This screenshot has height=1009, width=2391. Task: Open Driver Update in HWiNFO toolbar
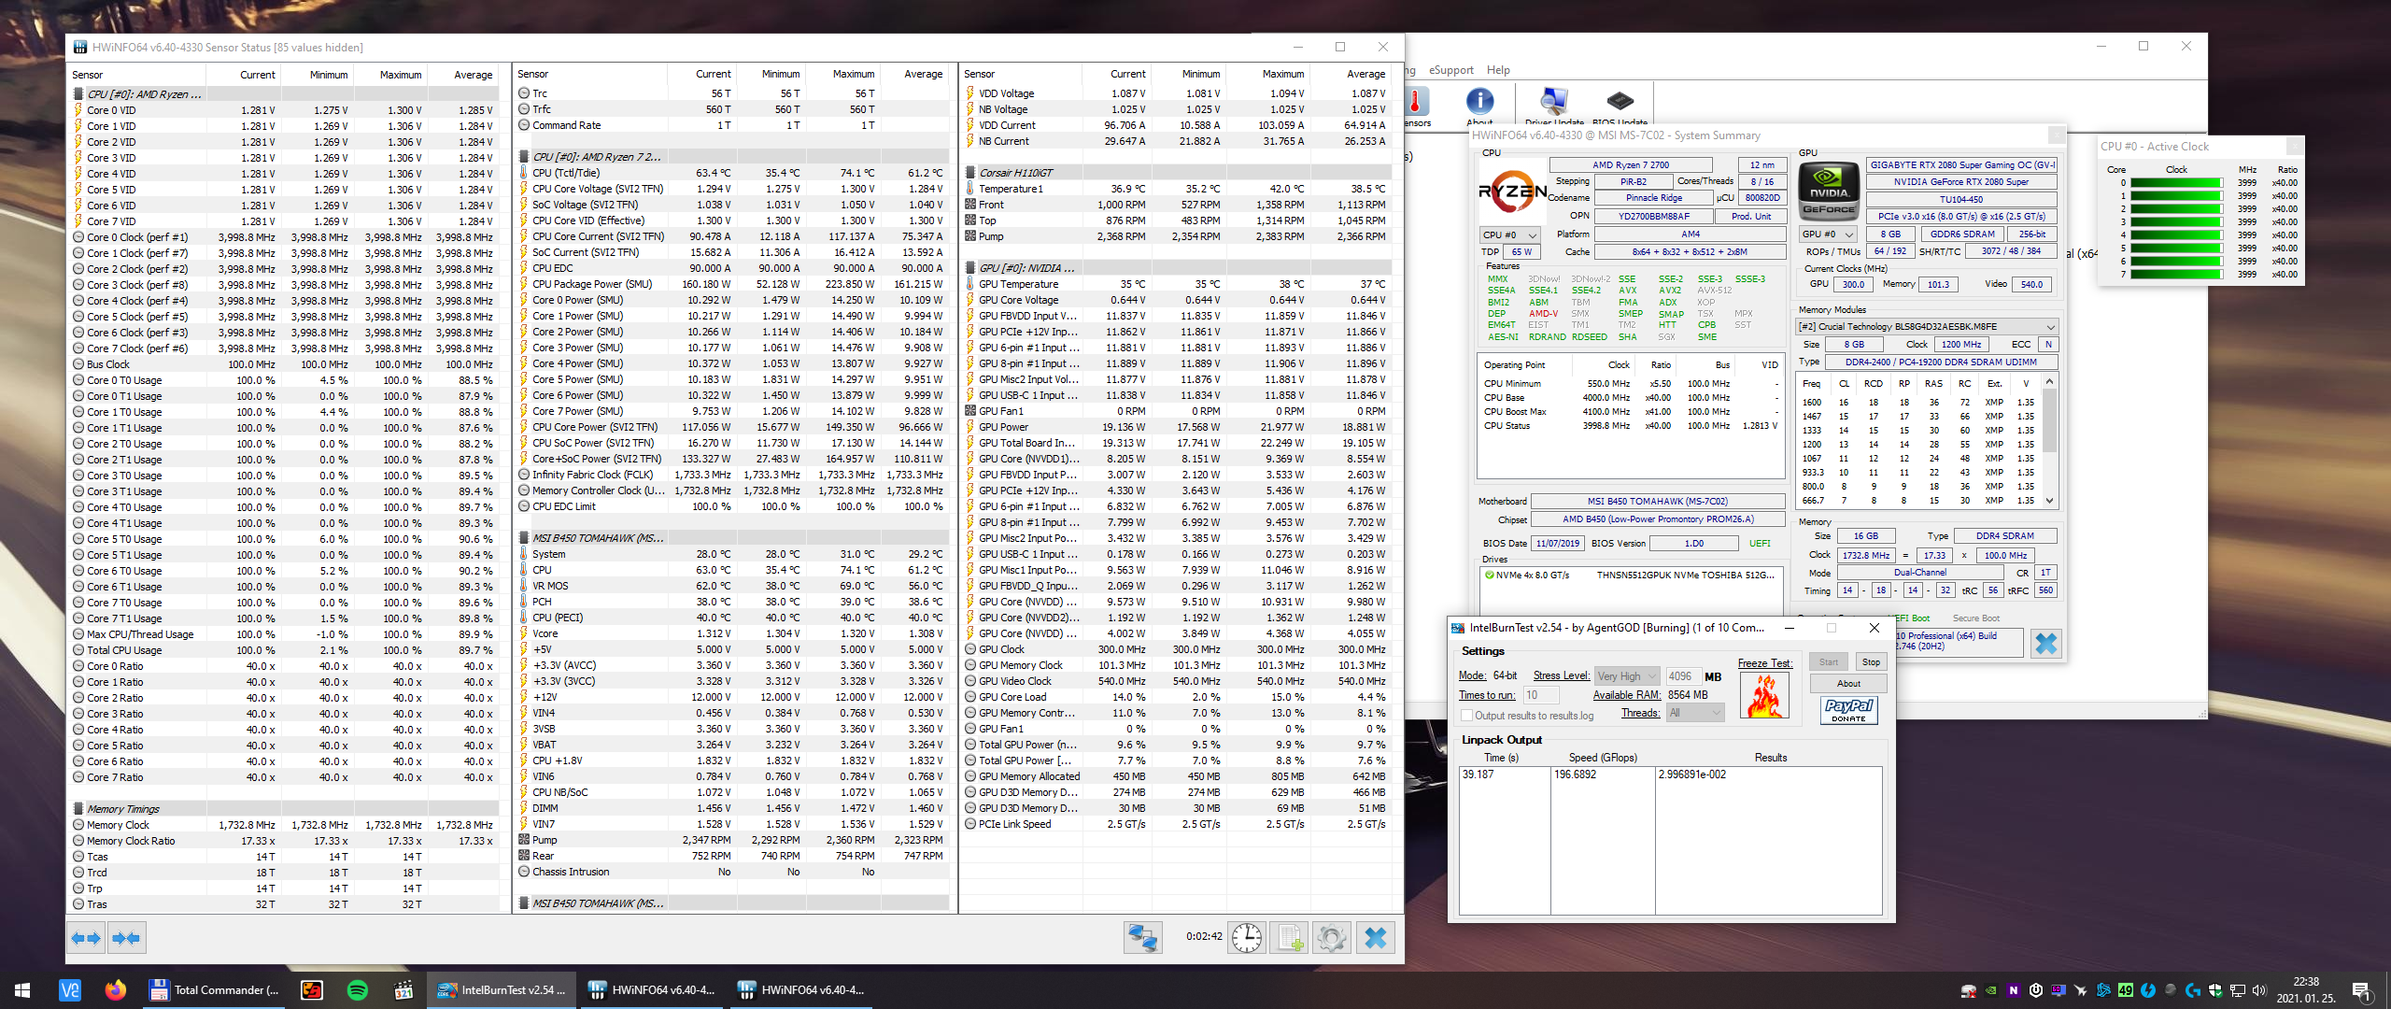click(1554, 106)
